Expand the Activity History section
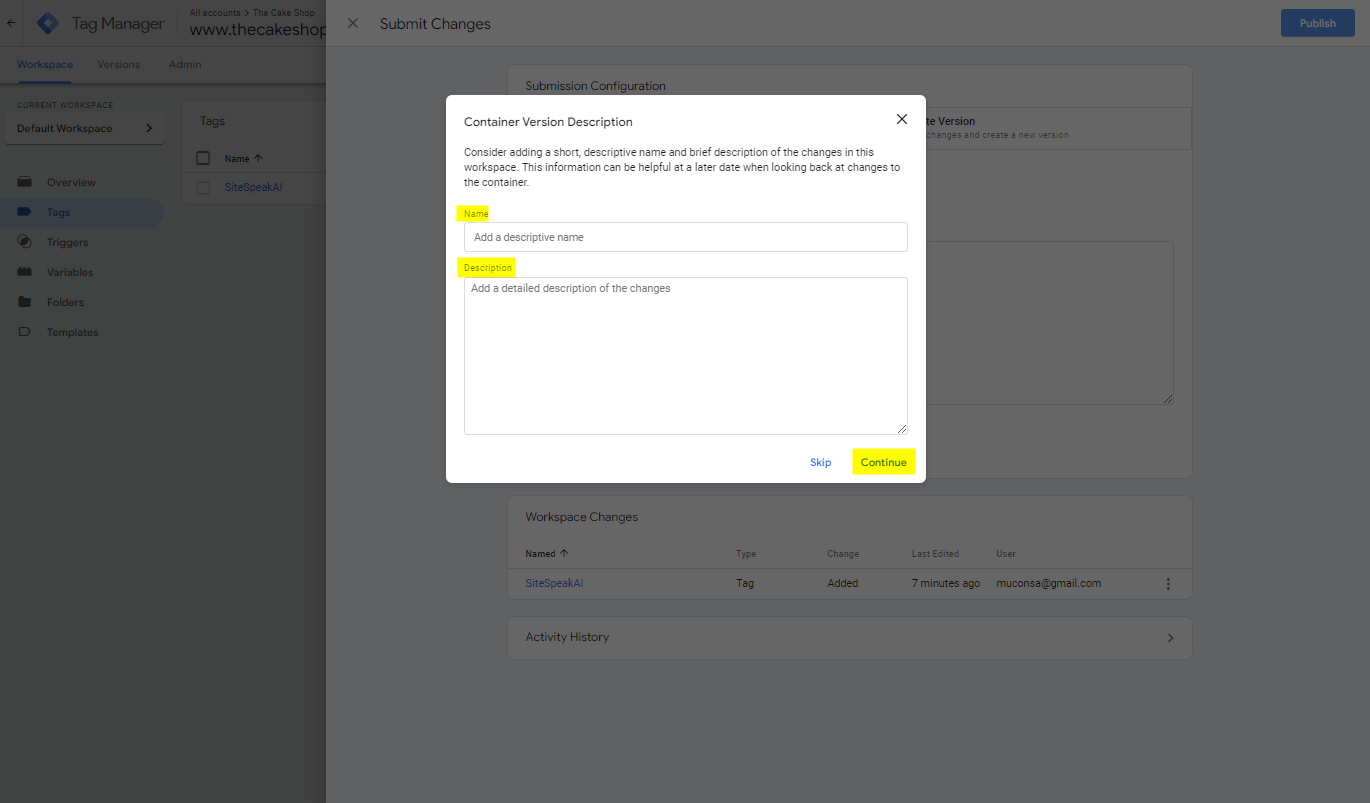Viewport: 1370px width, 803px height. point(1170,638)
